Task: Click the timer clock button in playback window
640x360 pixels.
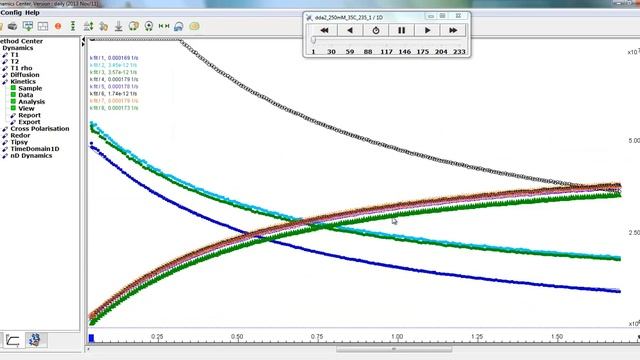Action: click(x=376, y=30)
